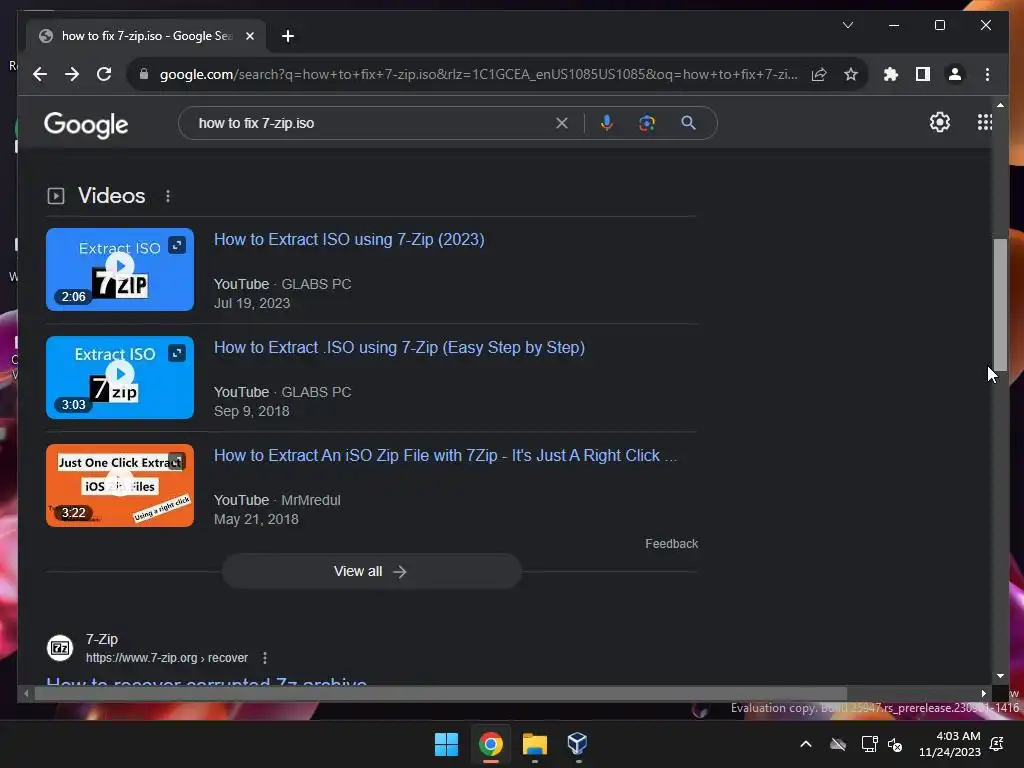Show hidden system tray icons
The image size is (1024, 768).
(x=806, y=744)
